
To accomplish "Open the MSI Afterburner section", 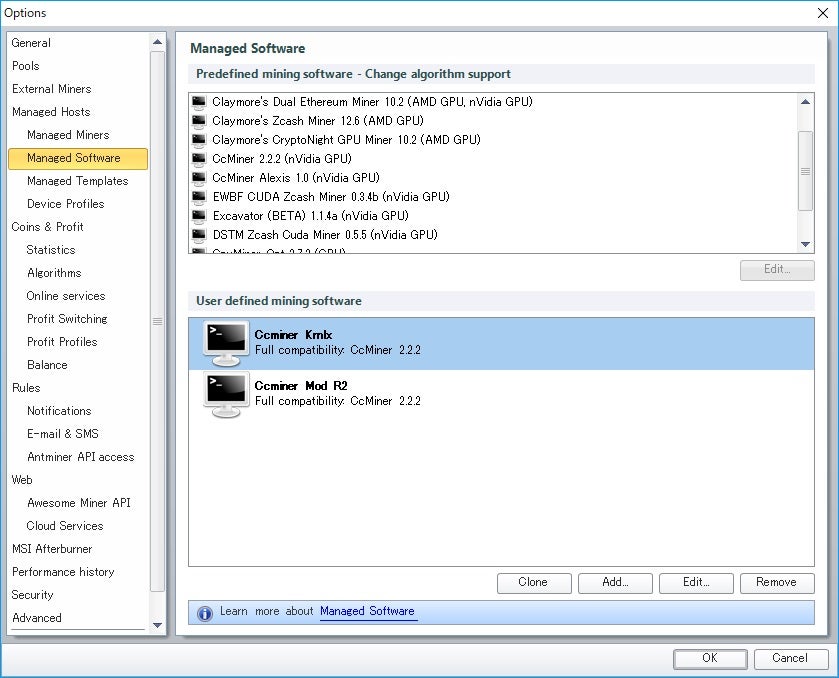I will (x=52, y=549).
